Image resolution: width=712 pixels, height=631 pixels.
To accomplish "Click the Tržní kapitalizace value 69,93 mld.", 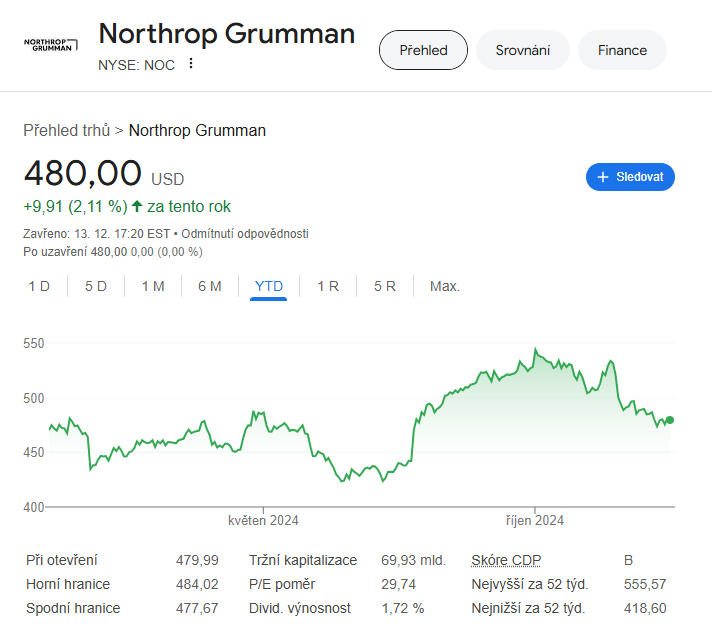I will coord(413,560).
